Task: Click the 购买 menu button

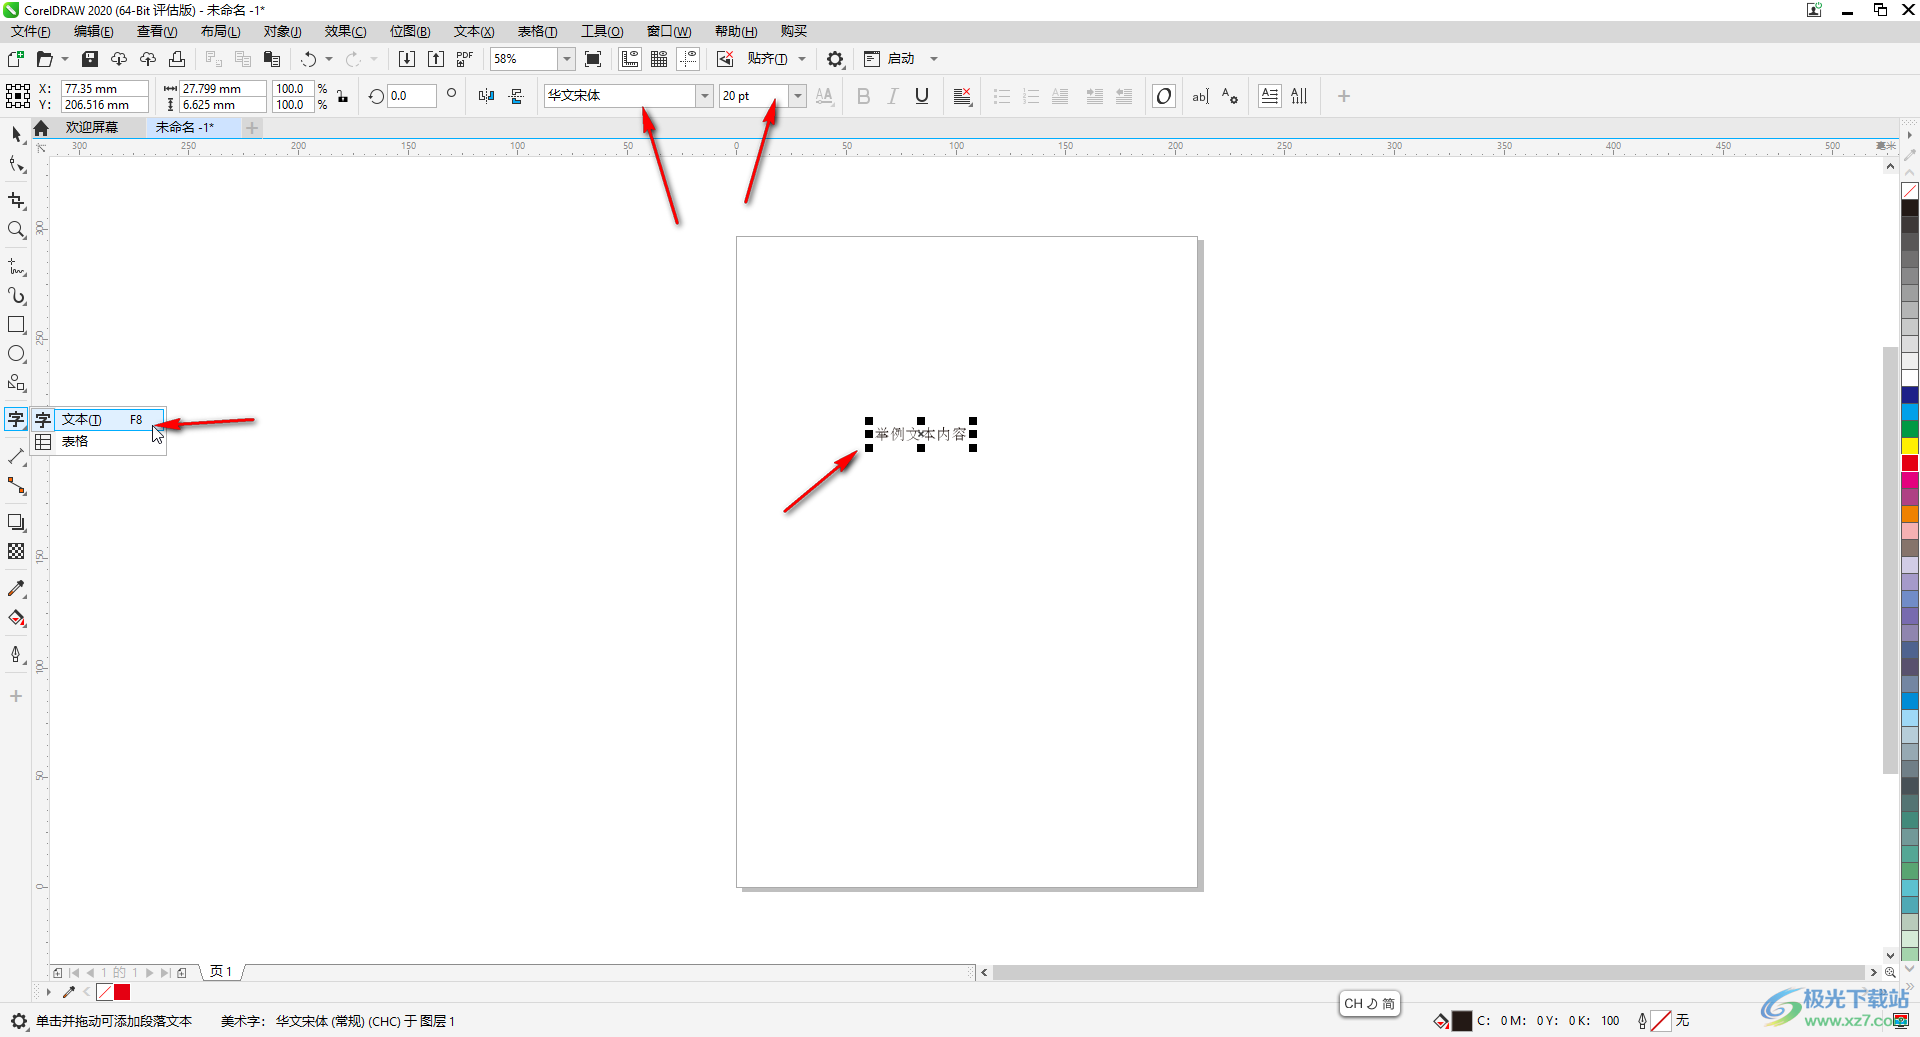Action: (x=794, y=31)
